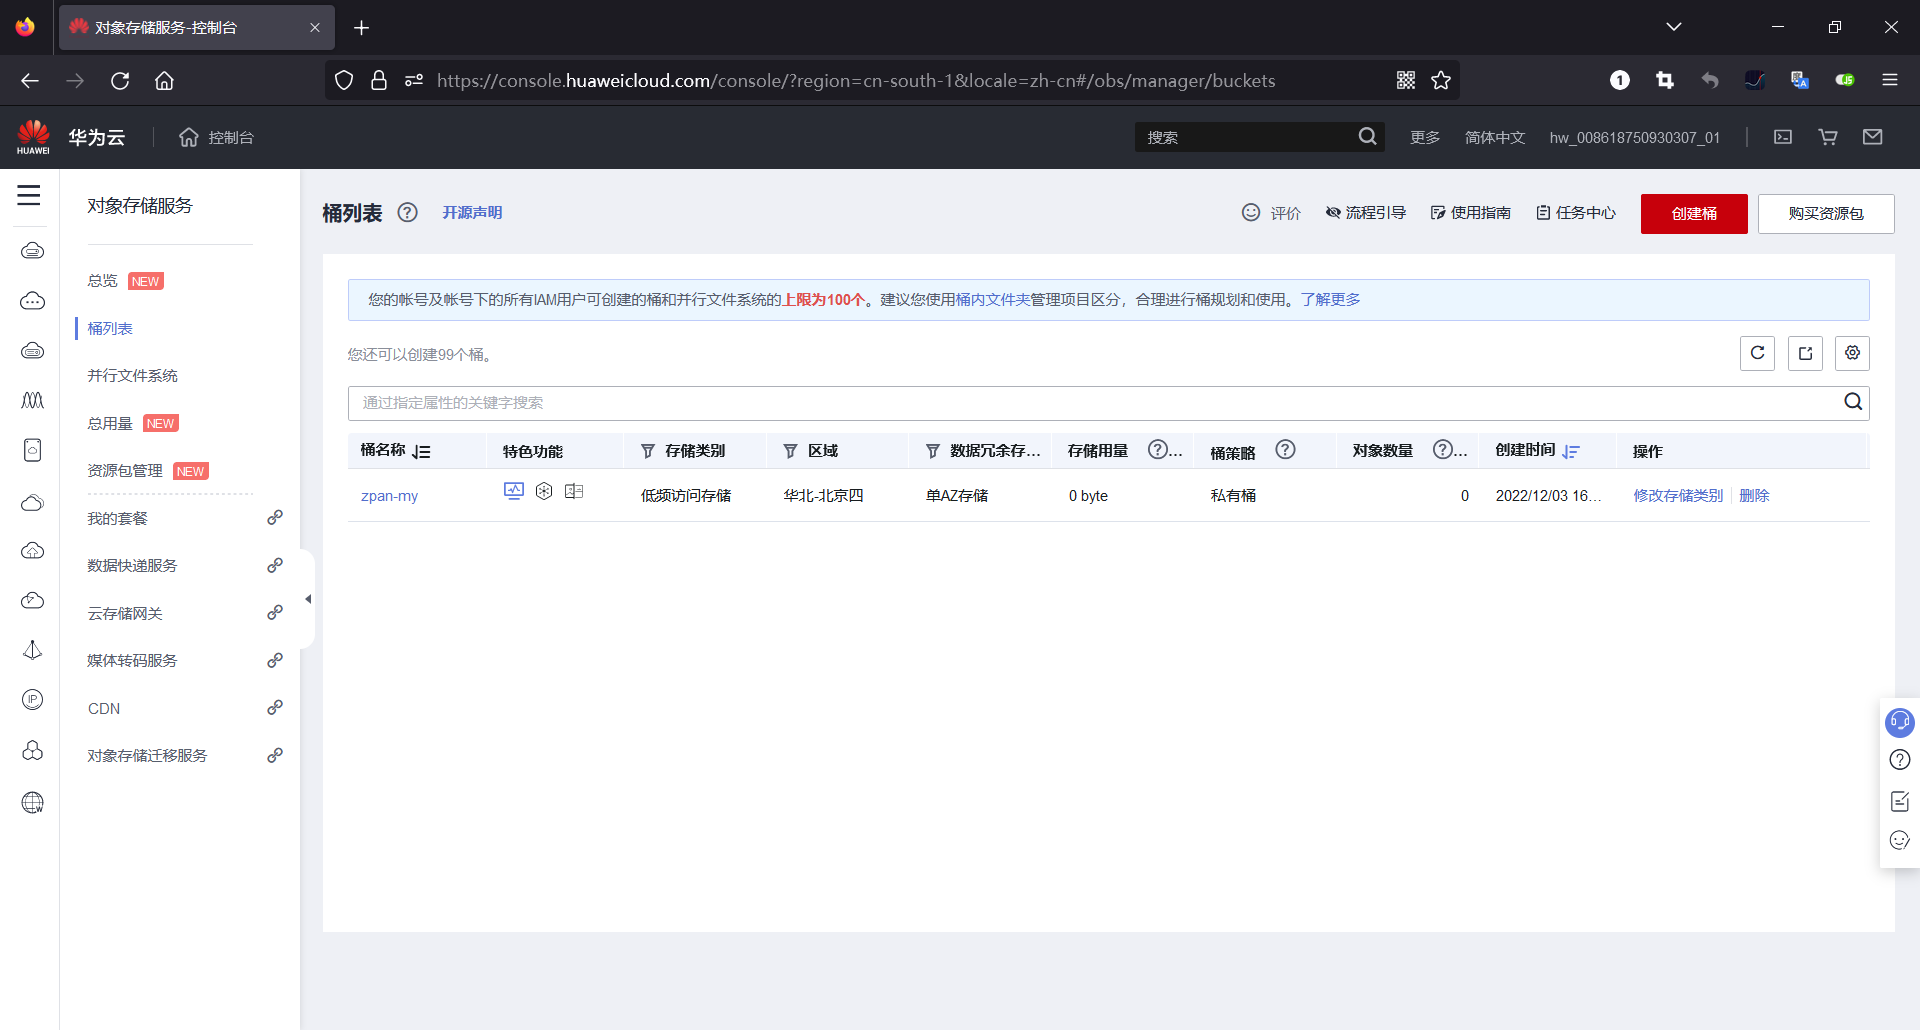Open 使用指南
Viewport: 1920px width, 1030px height.
(1470, 212)
